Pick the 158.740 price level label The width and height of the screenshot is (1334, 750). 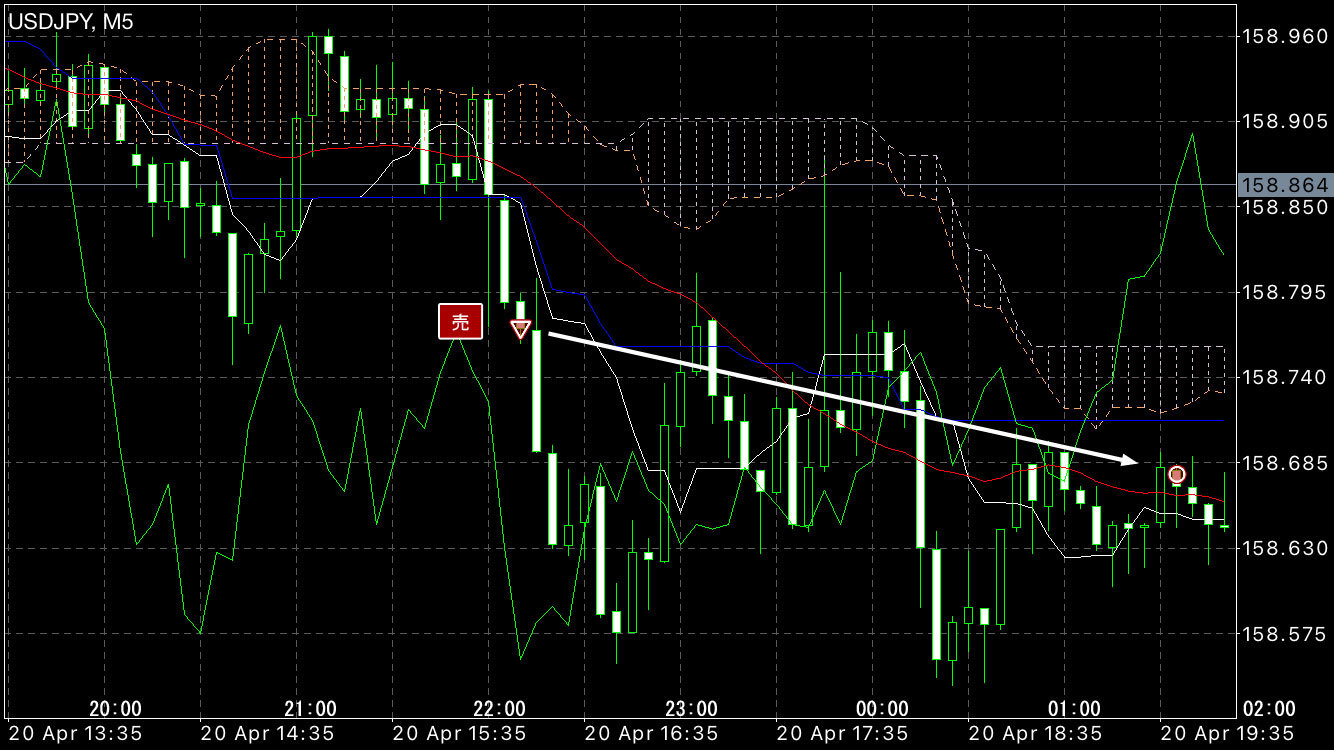(1284, 378)
